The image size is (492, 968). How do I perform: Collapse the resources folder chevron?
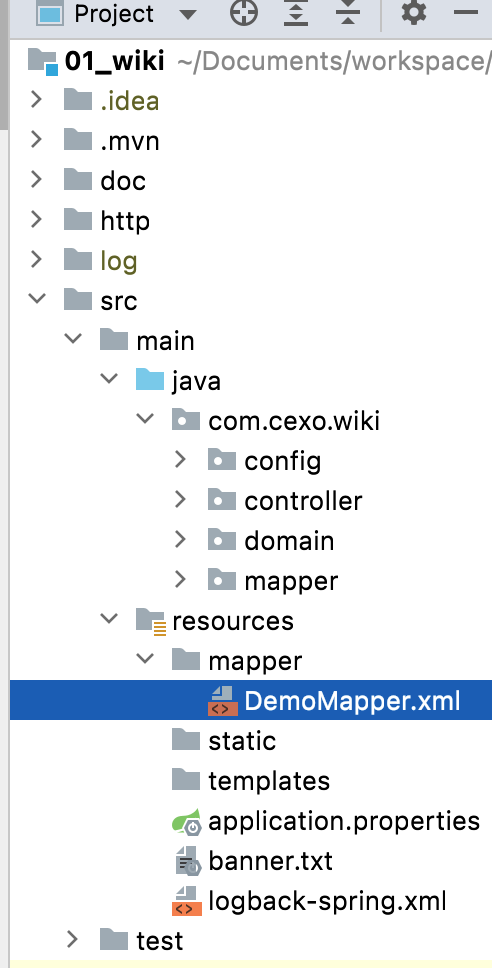point(109,619)
